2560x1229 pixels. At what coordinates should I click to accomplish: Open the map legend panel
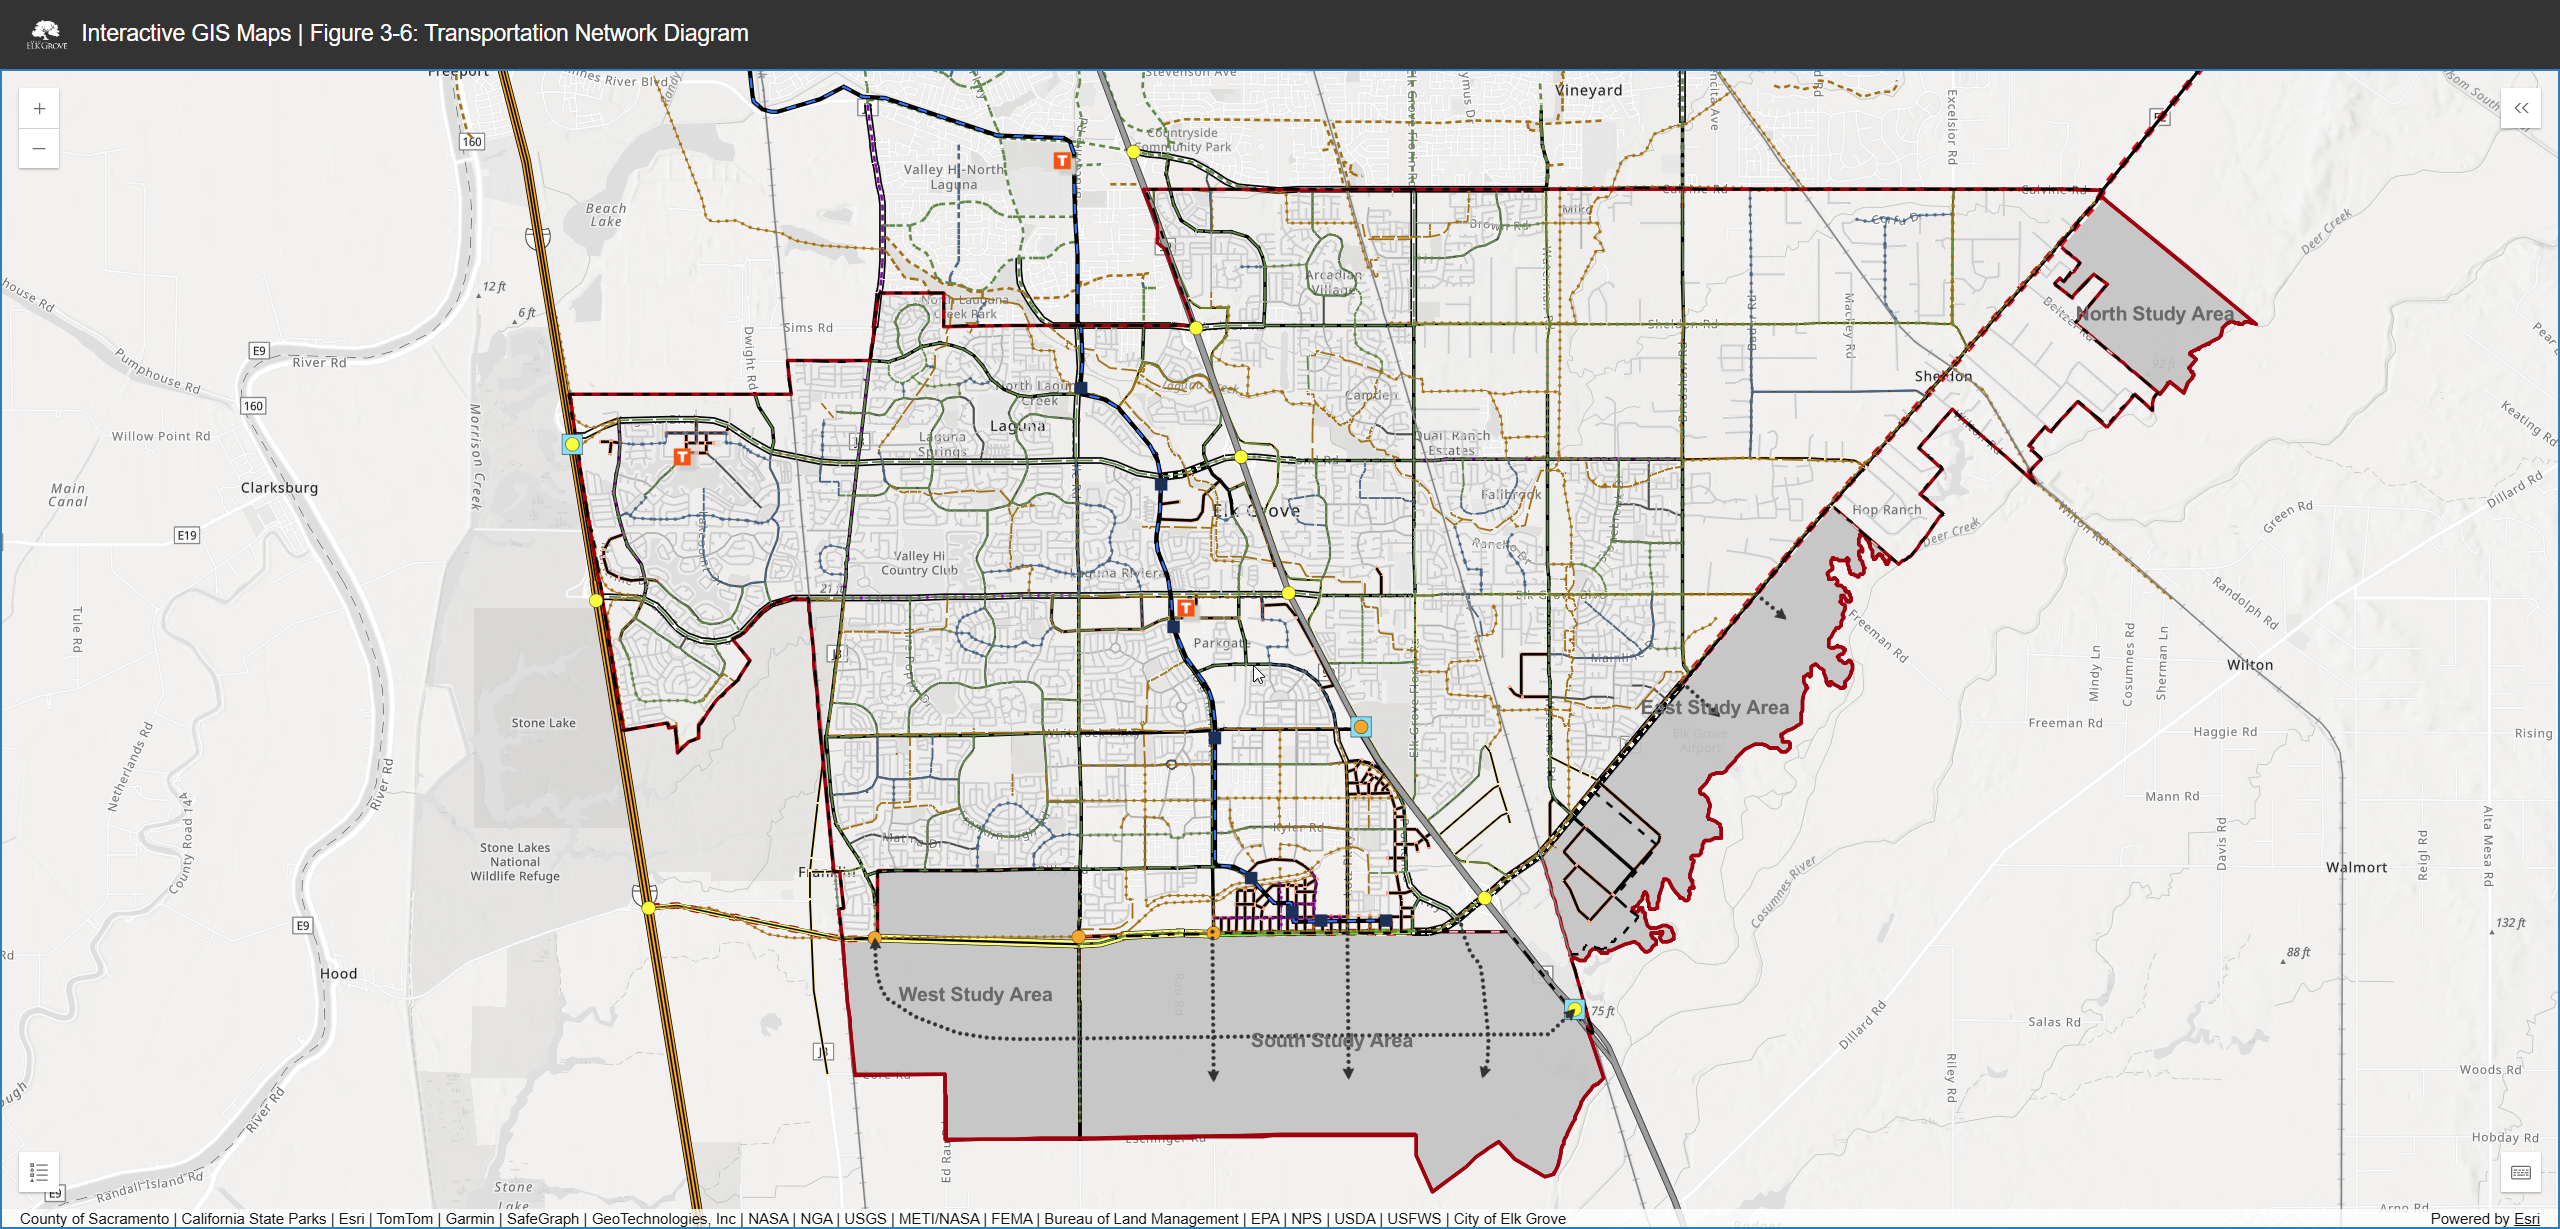pyautogui.click(x=39, y=1172)
